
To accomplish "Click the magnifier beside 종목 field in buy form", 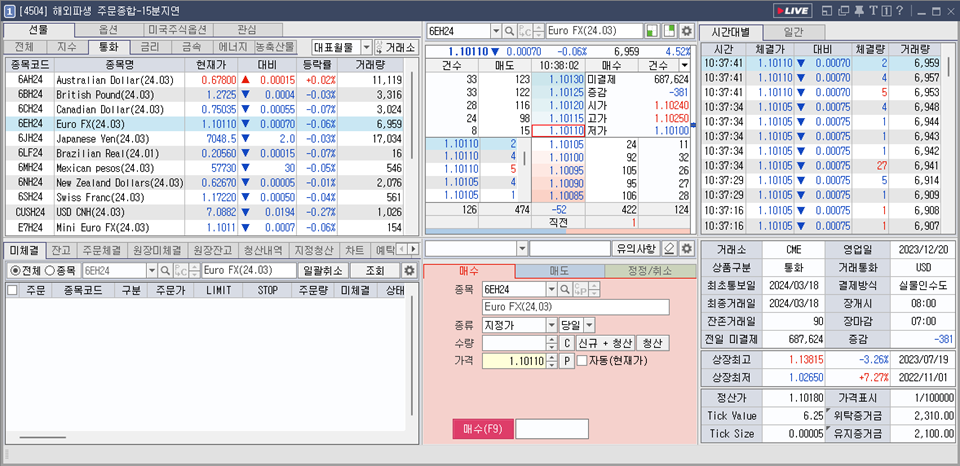I will 564,289.
